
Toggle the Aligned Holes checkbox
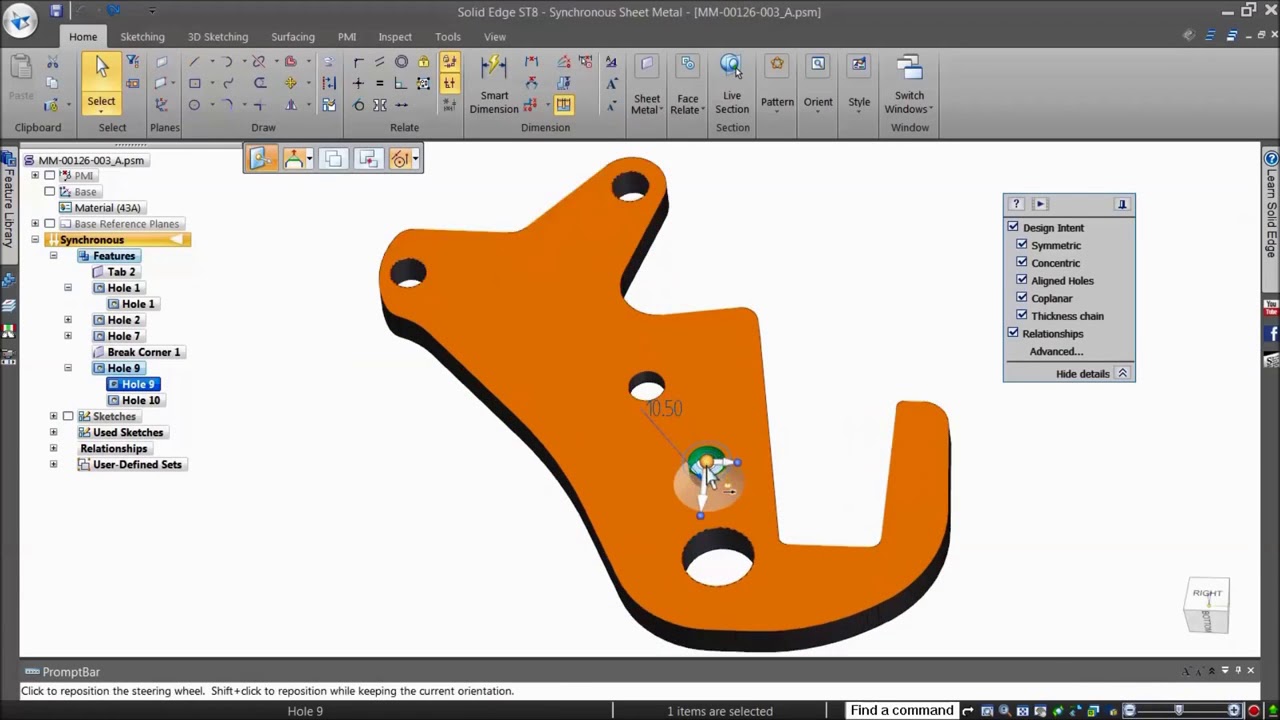click(x=1022, y=280)
